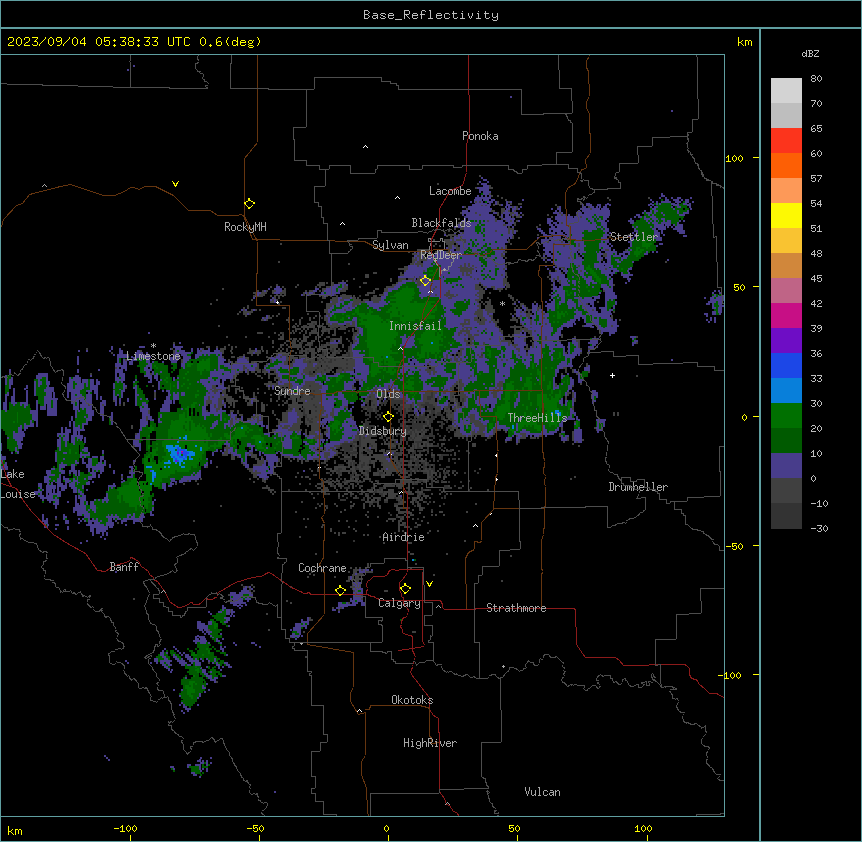The width and height of the screenshot is (862, 842).
Task: Pick the magenta 39–42 dBZ legend swatch
Action: coord(786,315)
